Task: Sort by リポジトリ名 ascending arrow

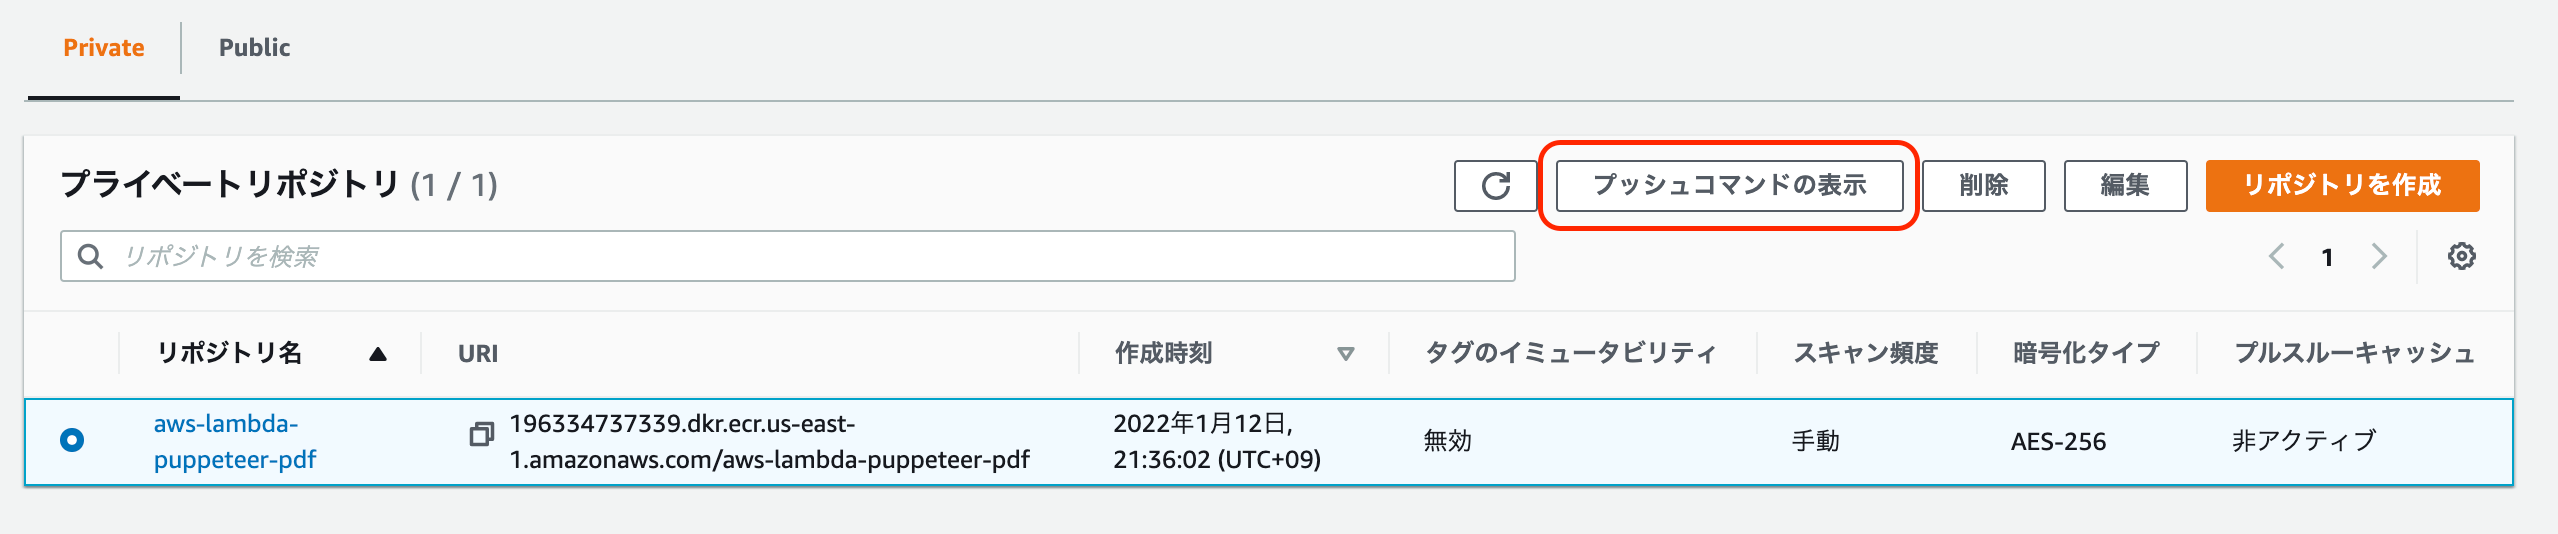Action: click(378, 354)
